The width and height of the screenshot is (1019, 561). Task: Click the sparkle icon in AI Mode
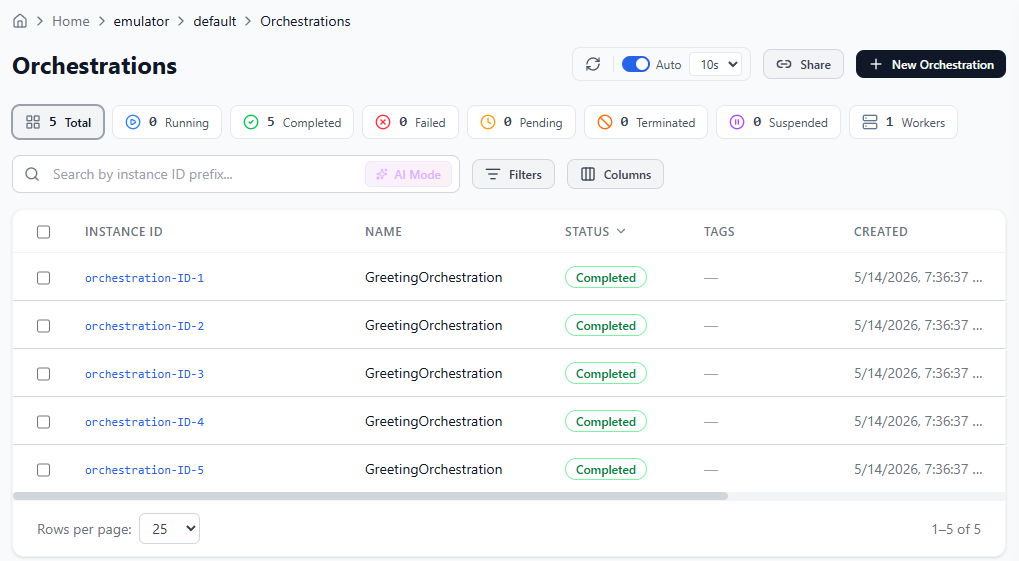(382, 174)
